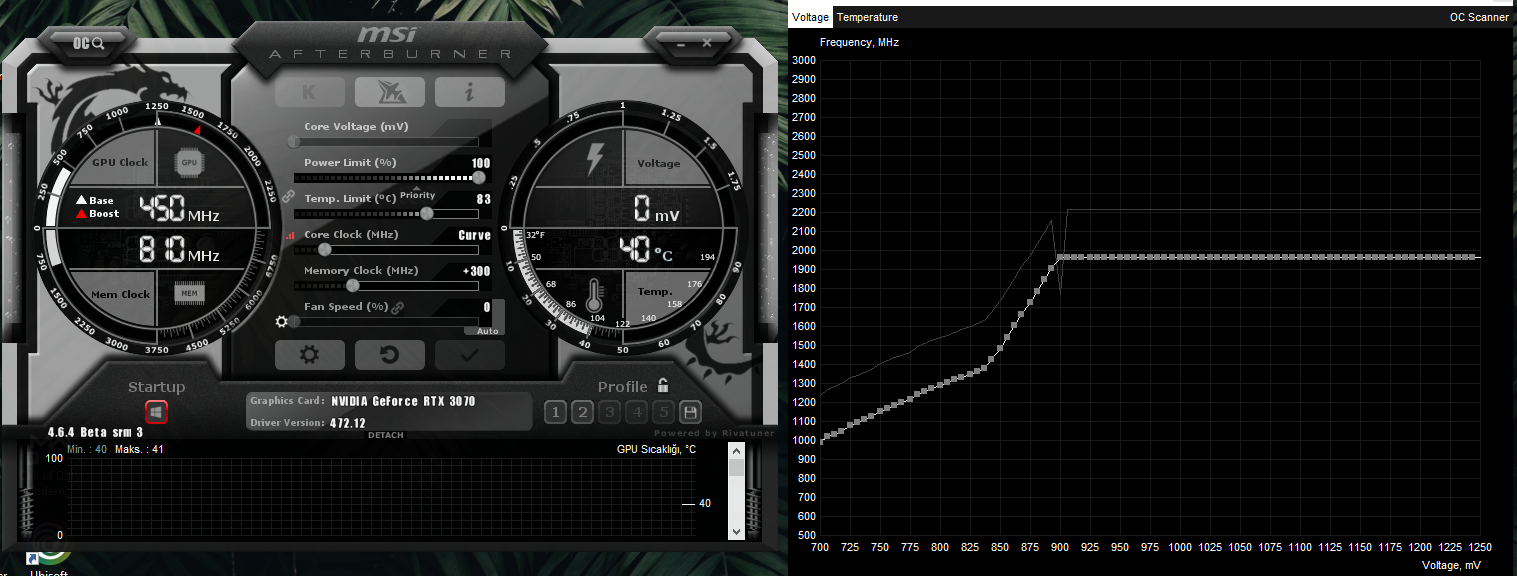Click the fan settings gear beside the Fan Speed slider
The image size is (1517, 576).
282,322
